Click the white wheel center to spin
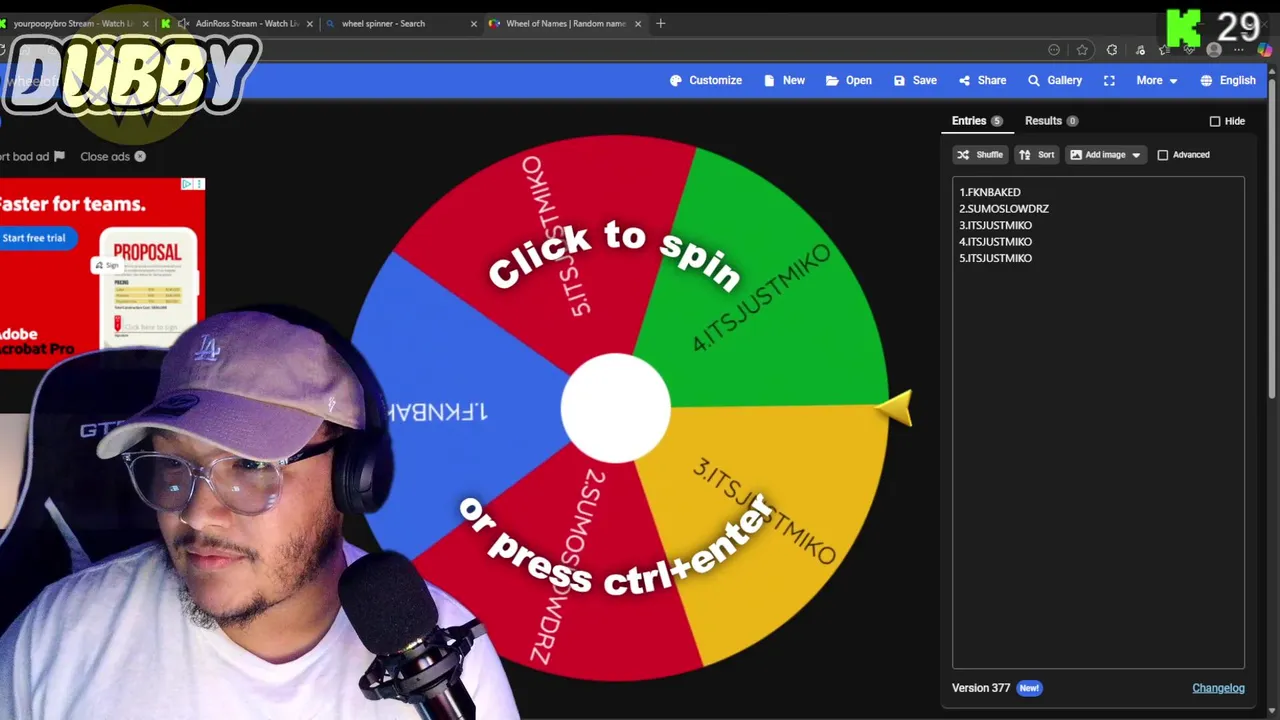Screen dimensions: 1280x720 click(615, 408)
